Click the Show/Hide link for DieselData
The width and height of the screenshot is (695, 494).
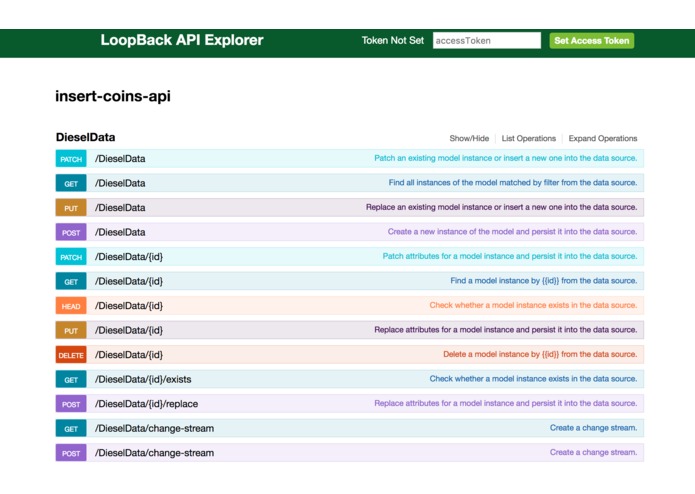tap(469, 138)
